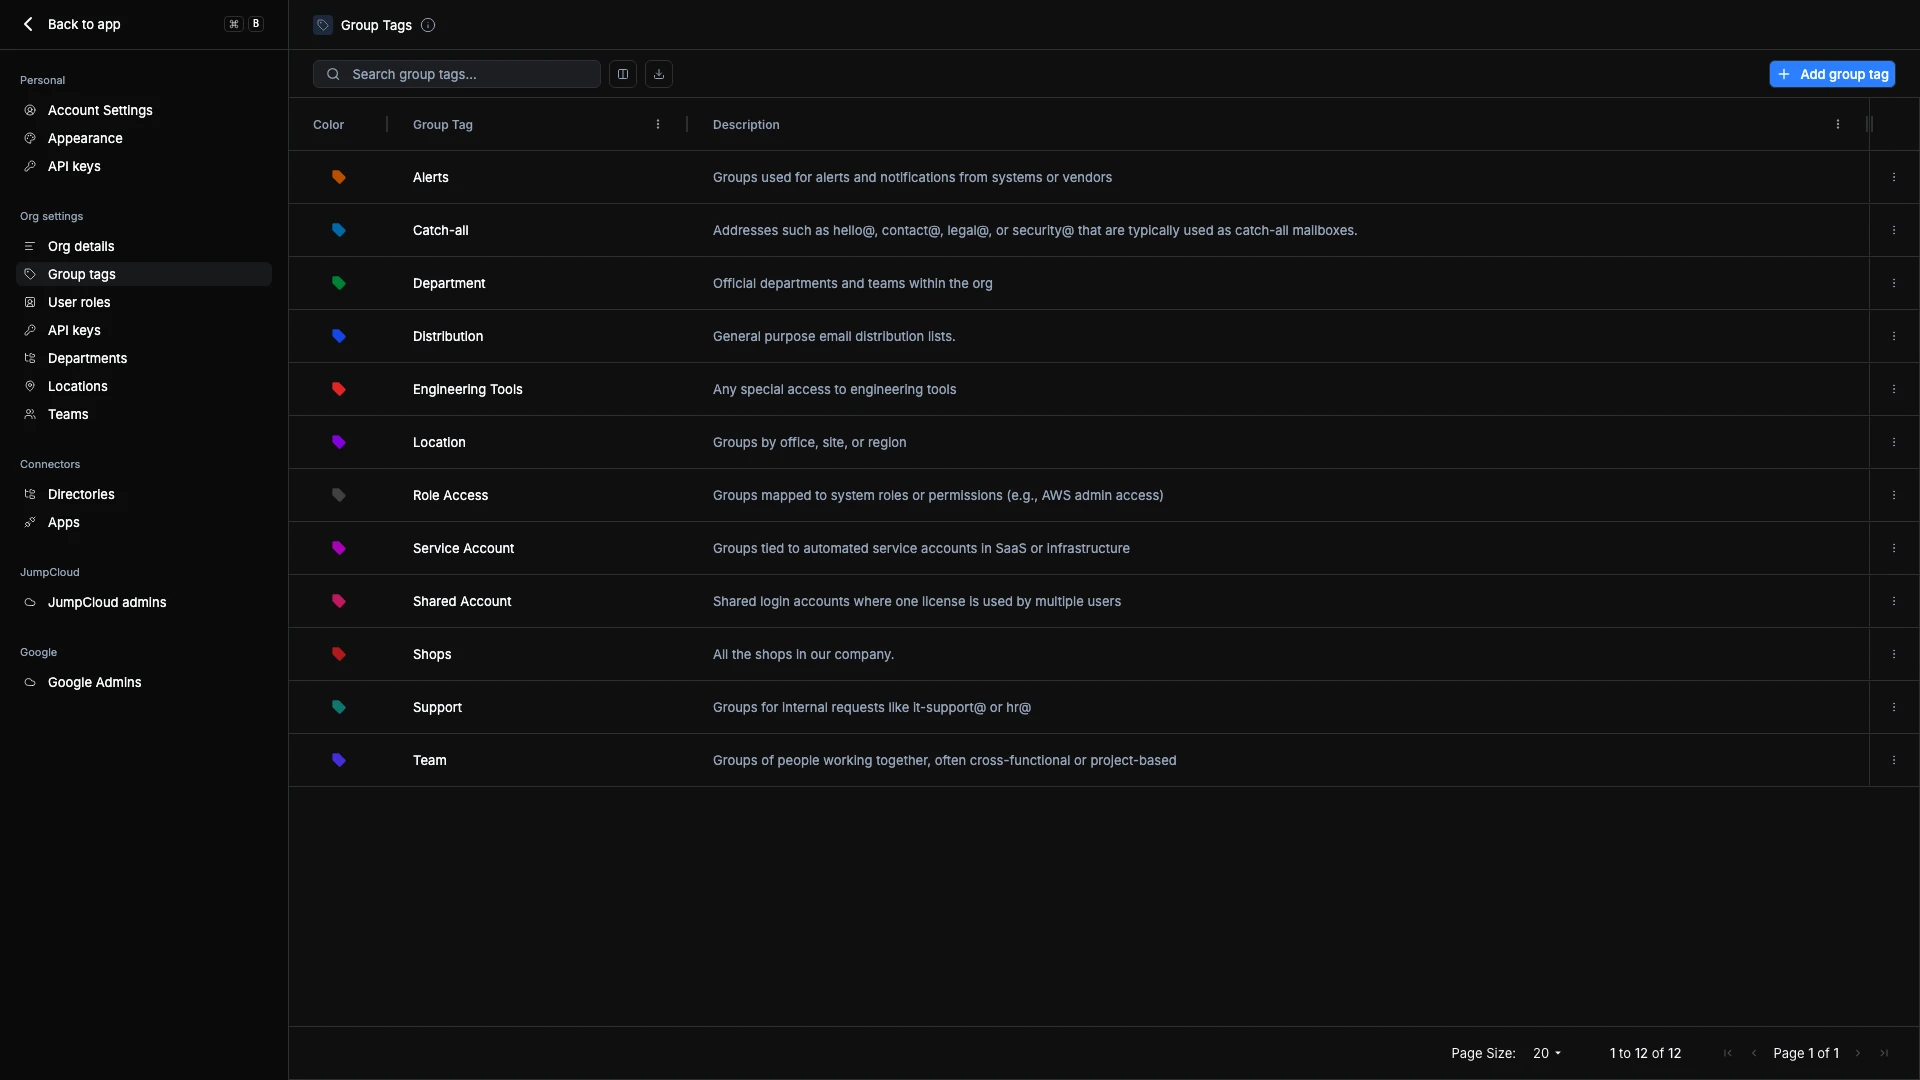Open row actions menu for Team
The height and width of the screenshot is (1080, 1920).
click(1893, 760)
